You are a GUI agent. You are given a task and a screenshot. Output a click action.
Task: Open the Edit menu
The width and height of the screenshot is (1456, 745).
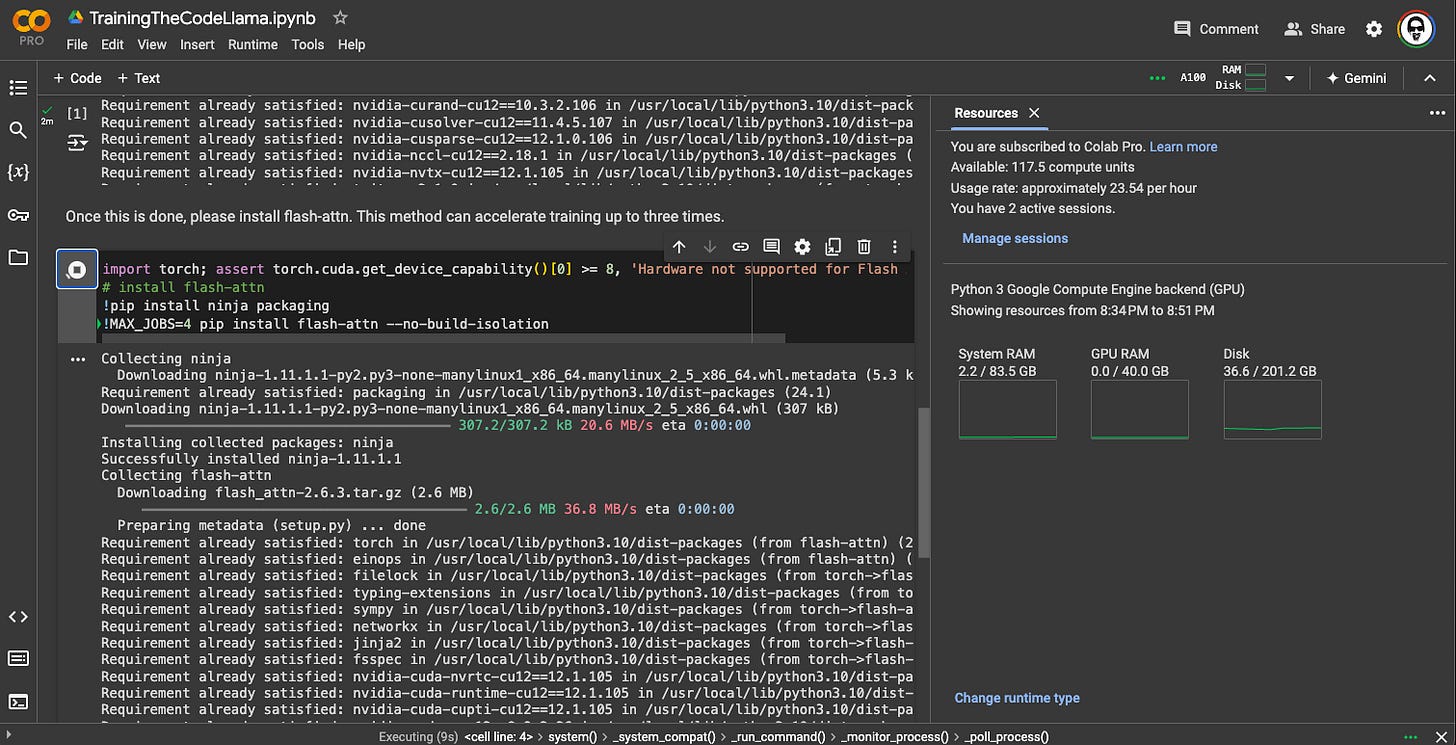pos(112,44)
